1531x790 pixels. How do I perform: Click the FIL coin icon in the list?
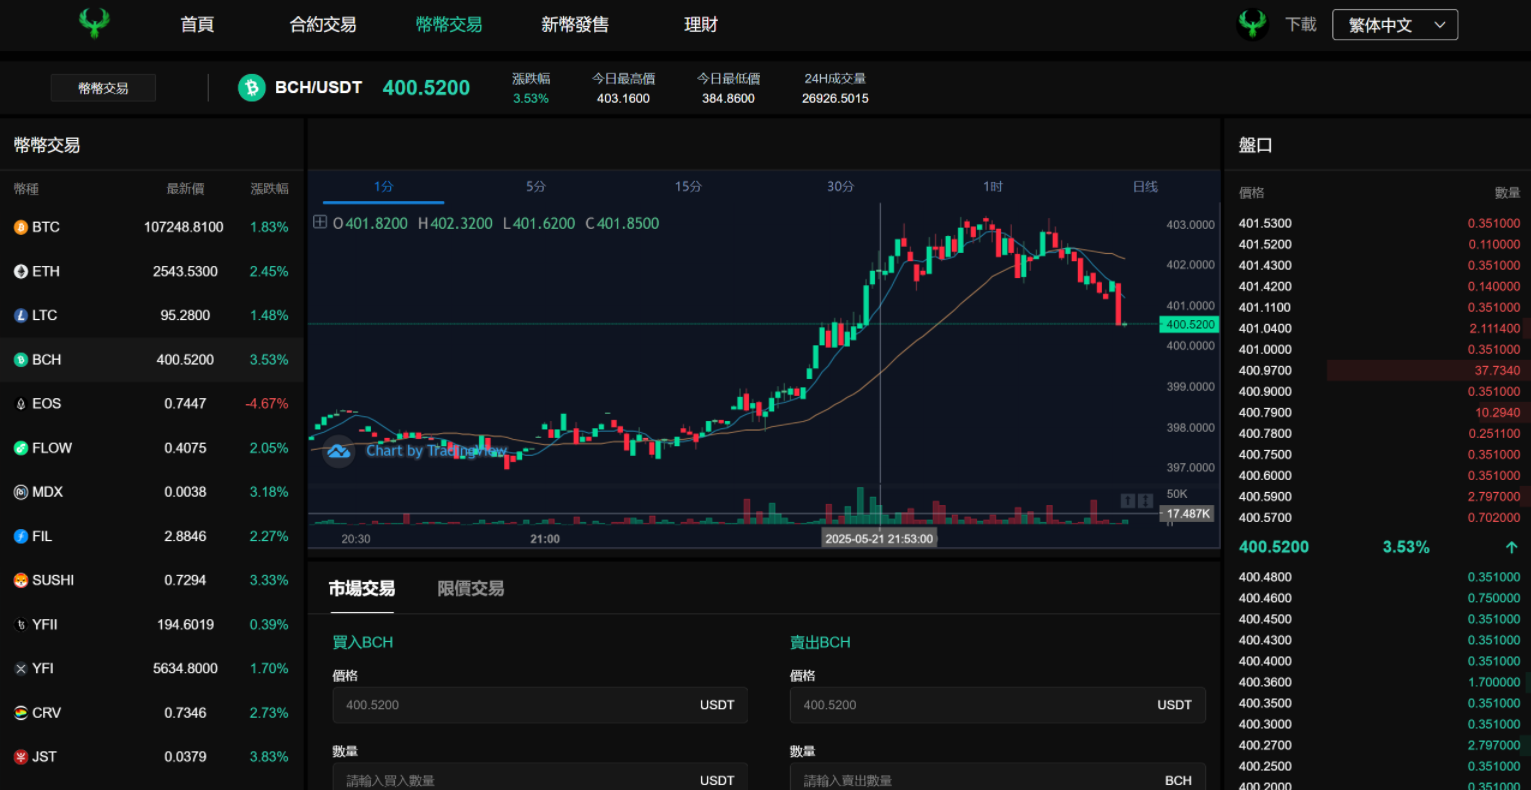coord(20,537)
